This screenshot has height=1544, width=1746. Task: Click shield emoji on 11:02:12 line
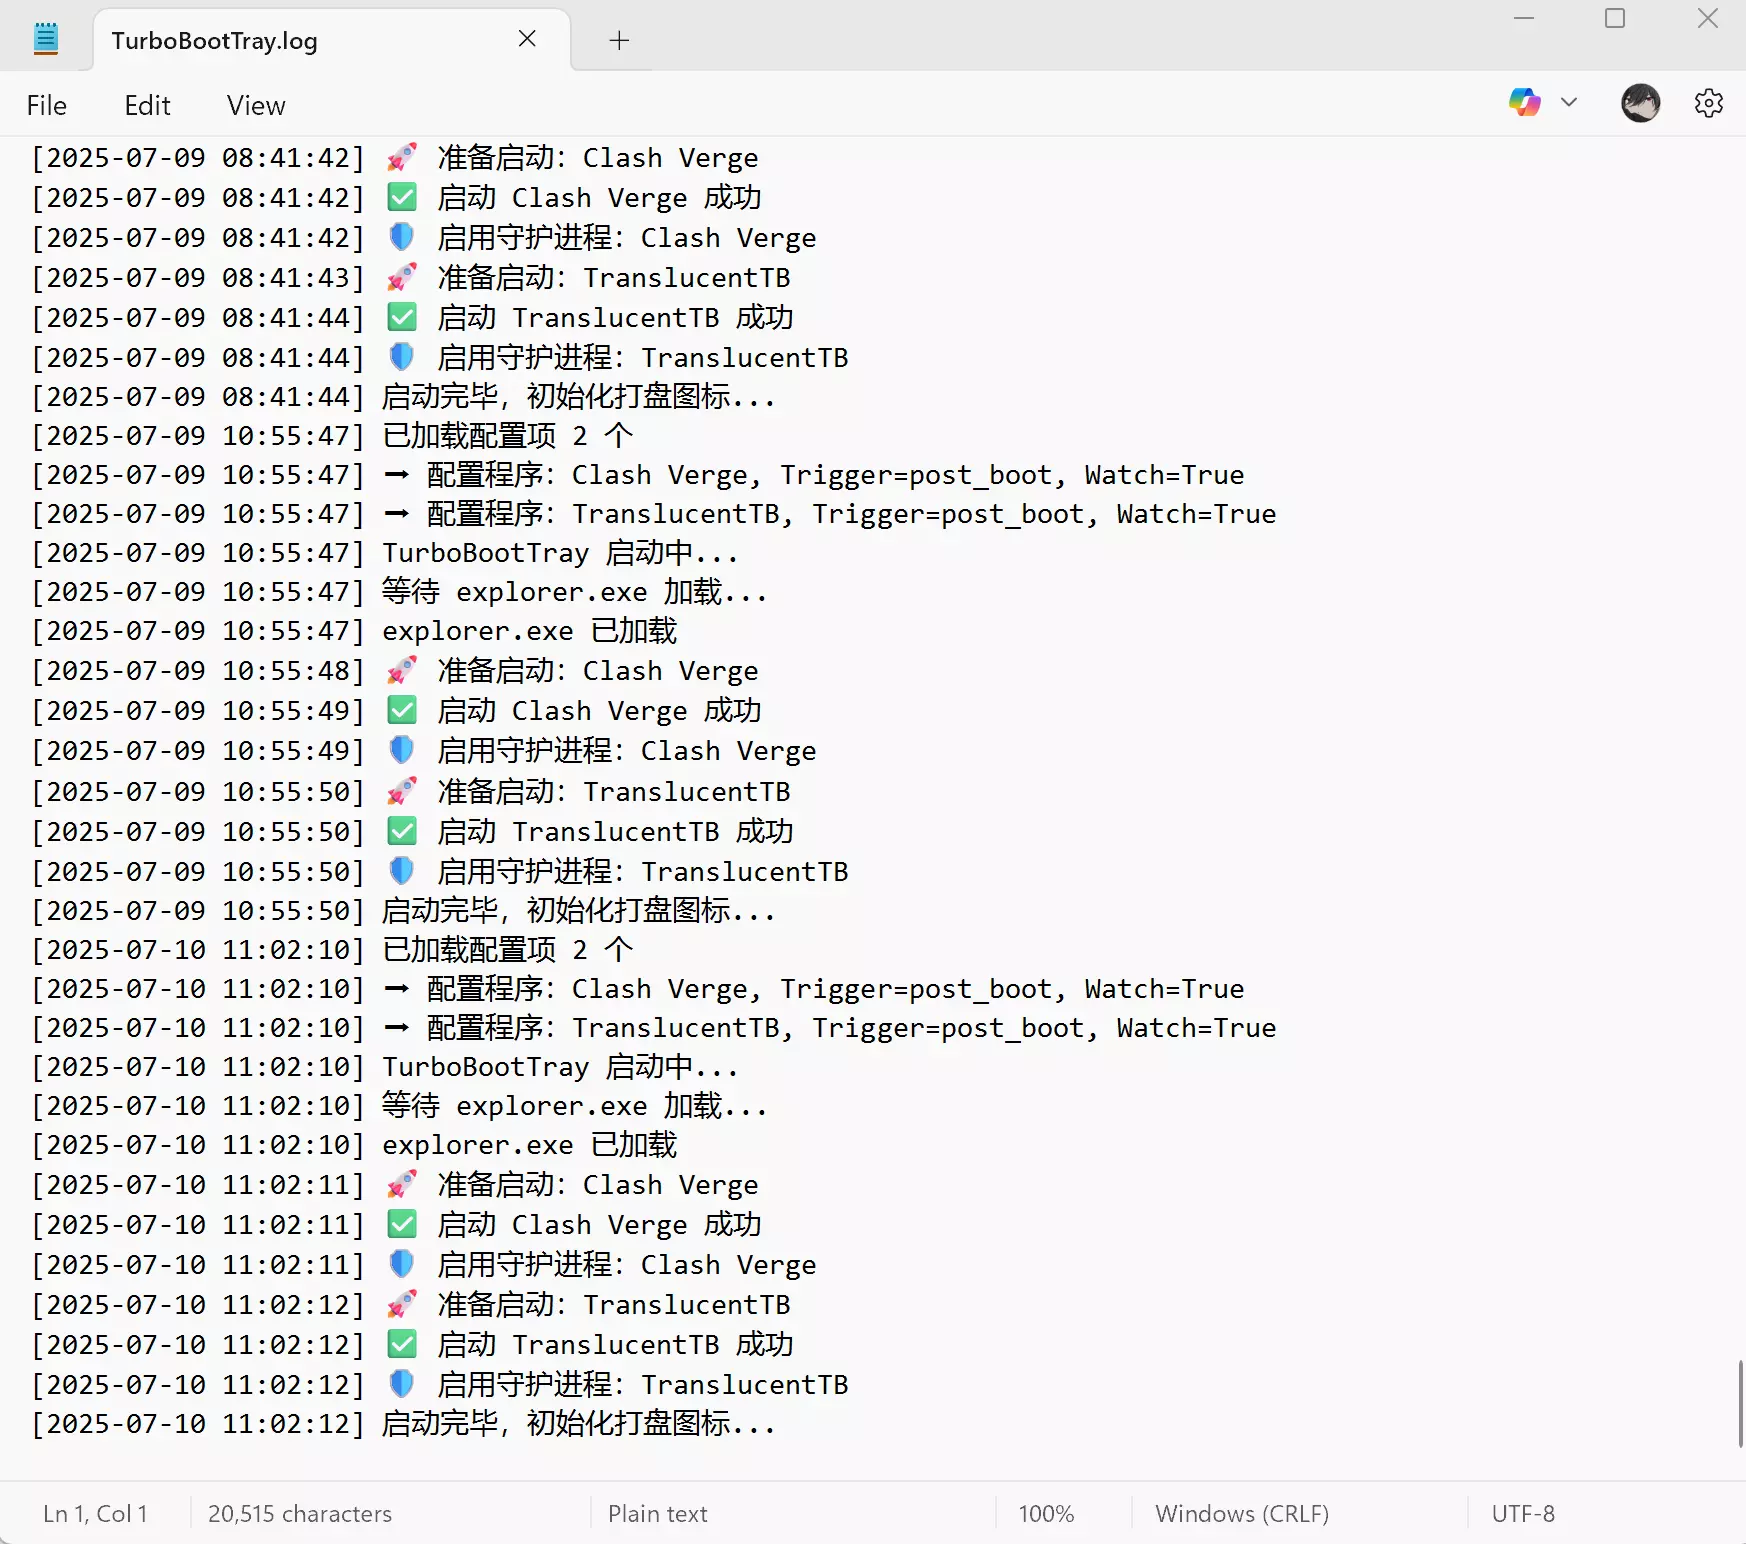tap(402, 1384)
